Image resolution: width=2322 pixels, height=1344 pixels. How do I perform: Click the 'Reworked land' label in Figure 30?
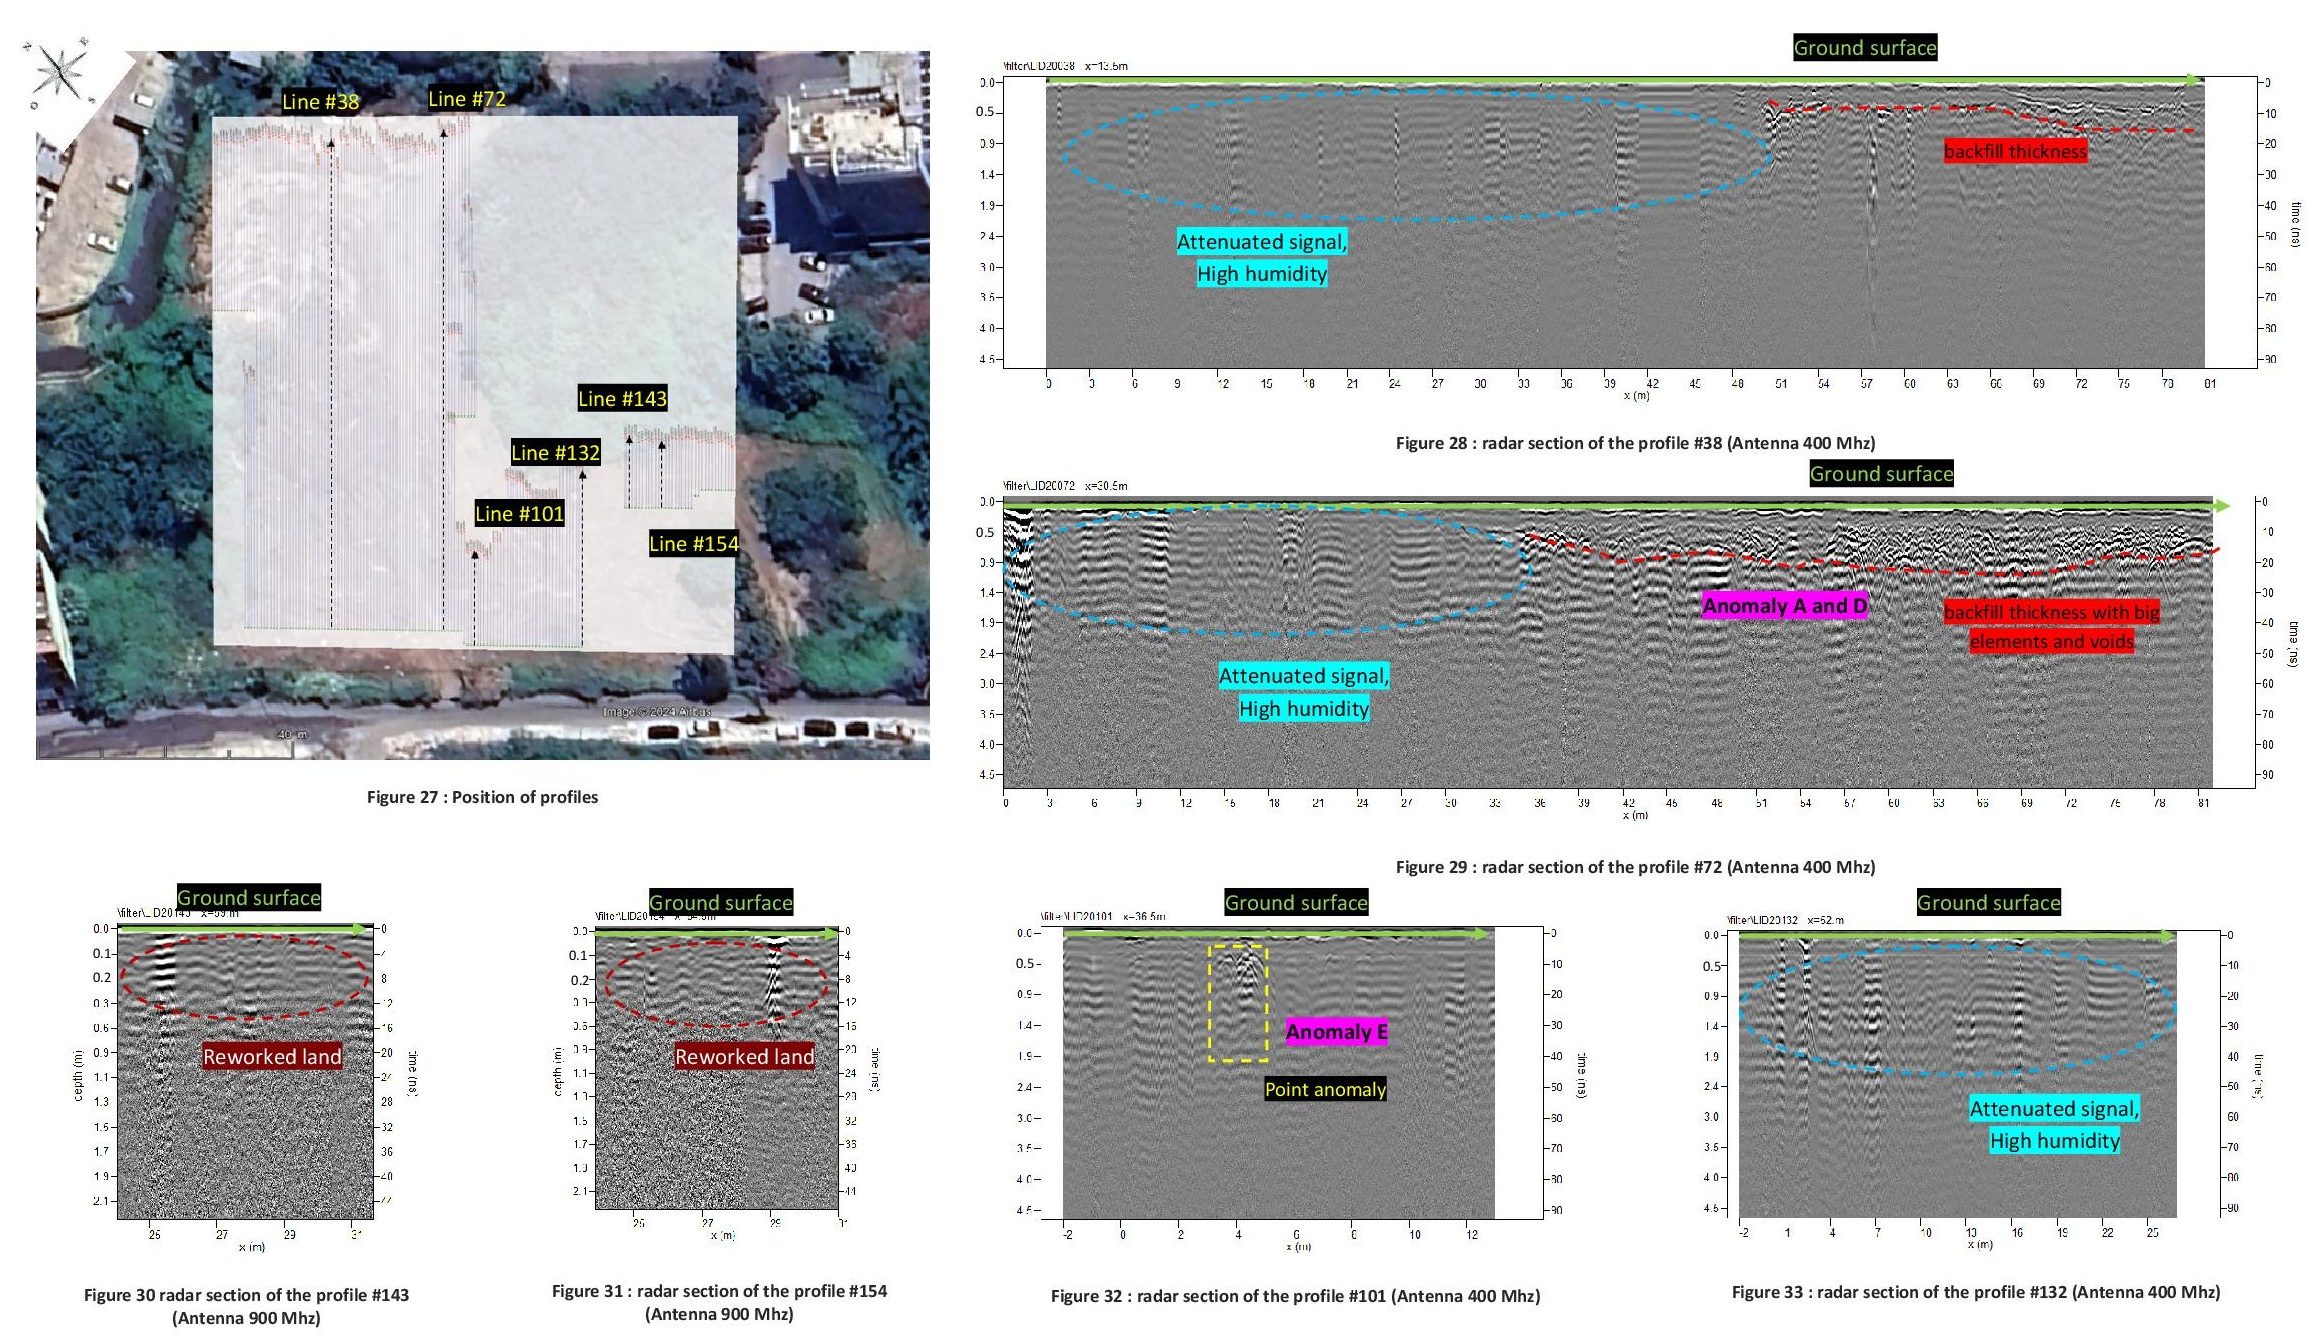click(x=272, y=1056)
